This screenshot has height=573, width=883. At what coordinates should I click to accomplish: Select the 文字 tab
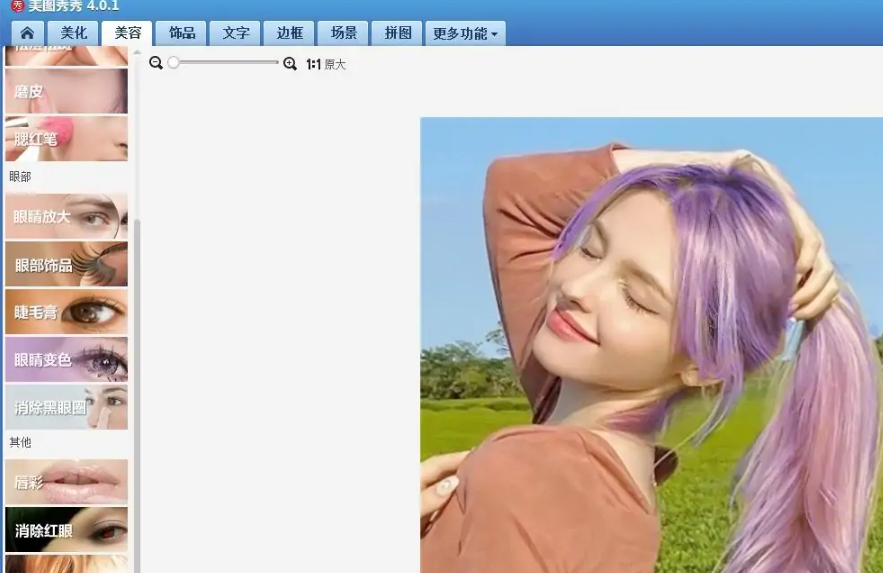click(x=235, y=33)
